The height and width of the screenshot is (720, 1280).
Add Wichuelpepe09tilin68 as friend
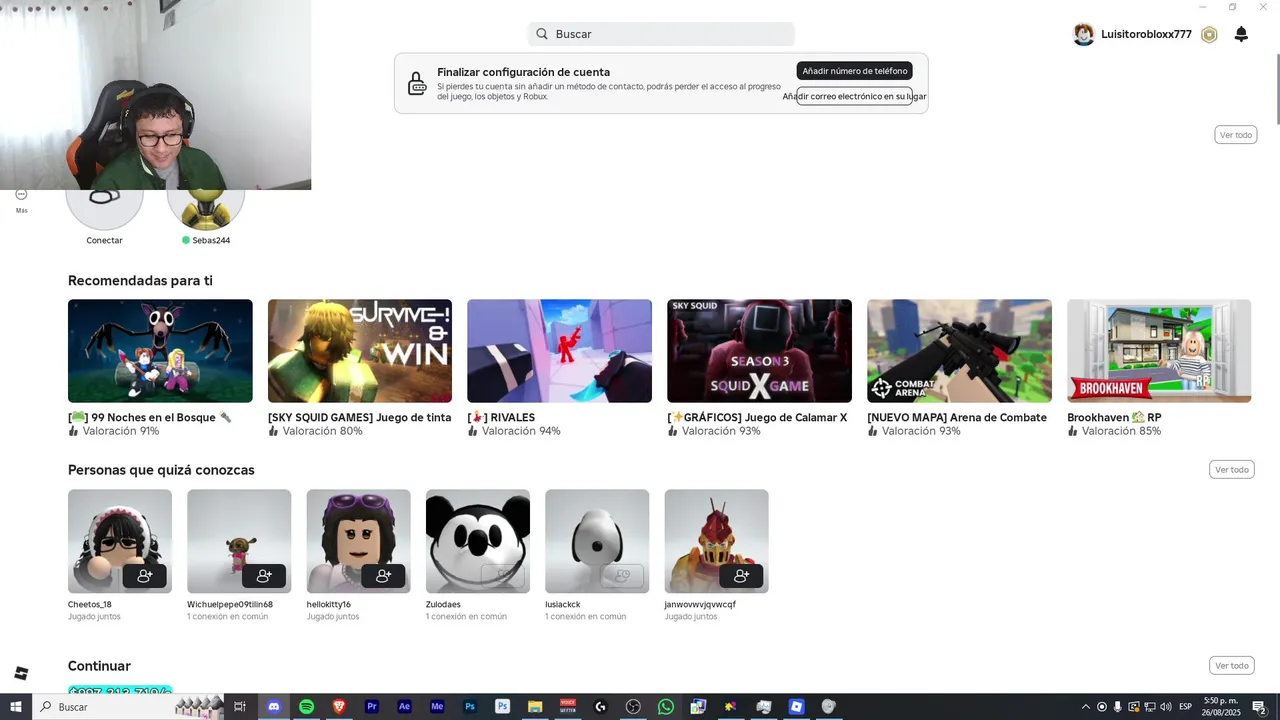click(x=264, y=576)
